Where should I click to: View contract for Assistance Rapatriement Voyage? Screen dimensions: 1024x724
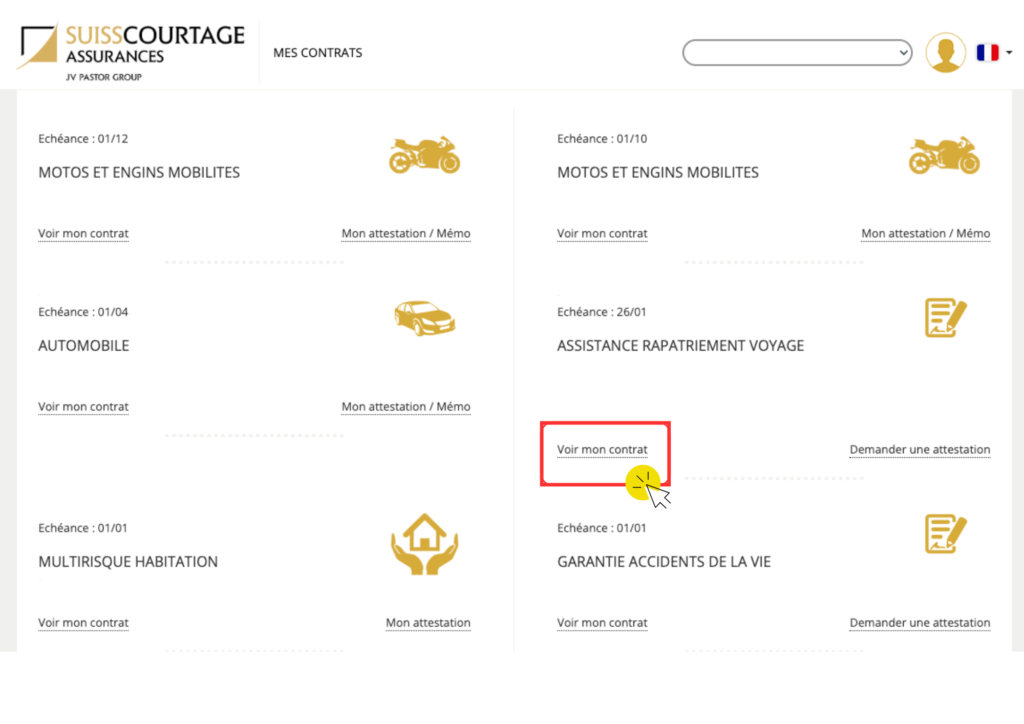[x=602, y=450]
